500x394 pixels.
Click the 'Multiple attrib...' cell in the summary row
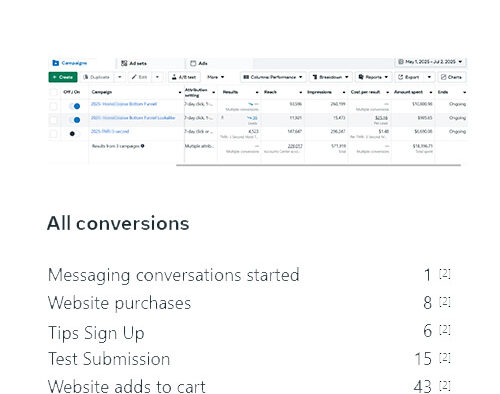pyautogui.click(x=199, y=146)
